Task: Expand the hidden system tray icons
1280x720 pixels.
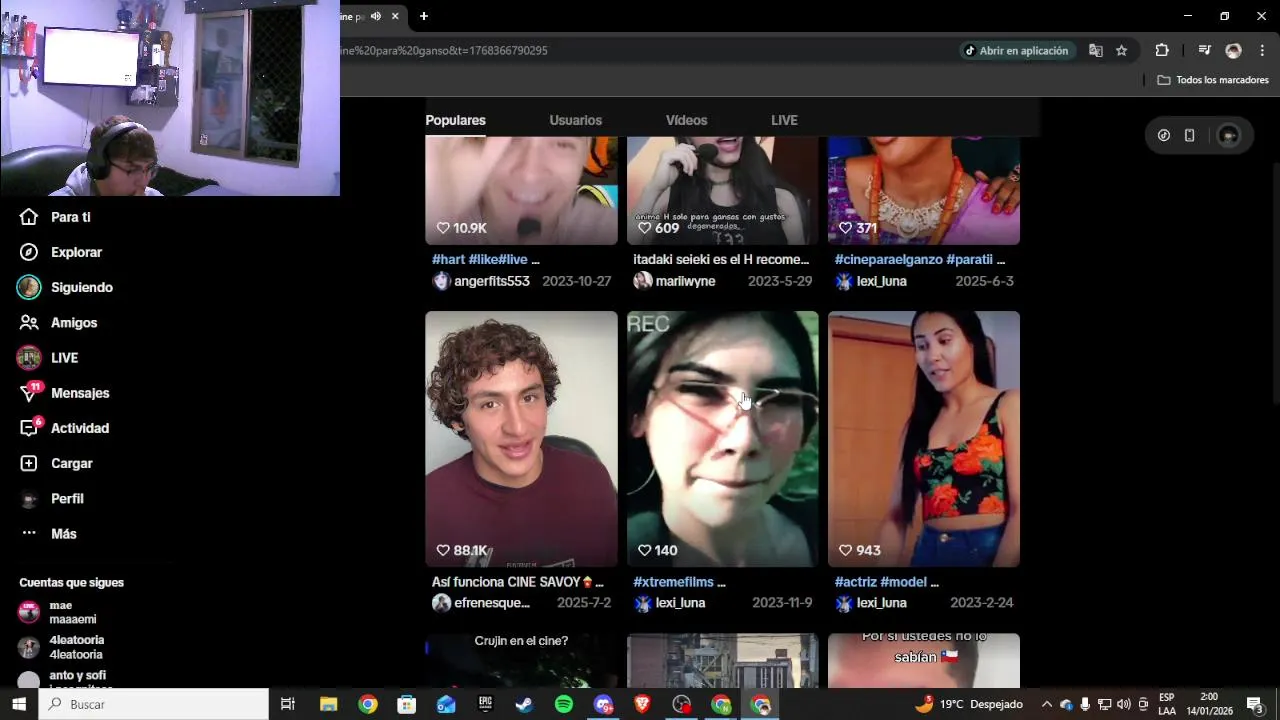Action: click(1047, 704)
